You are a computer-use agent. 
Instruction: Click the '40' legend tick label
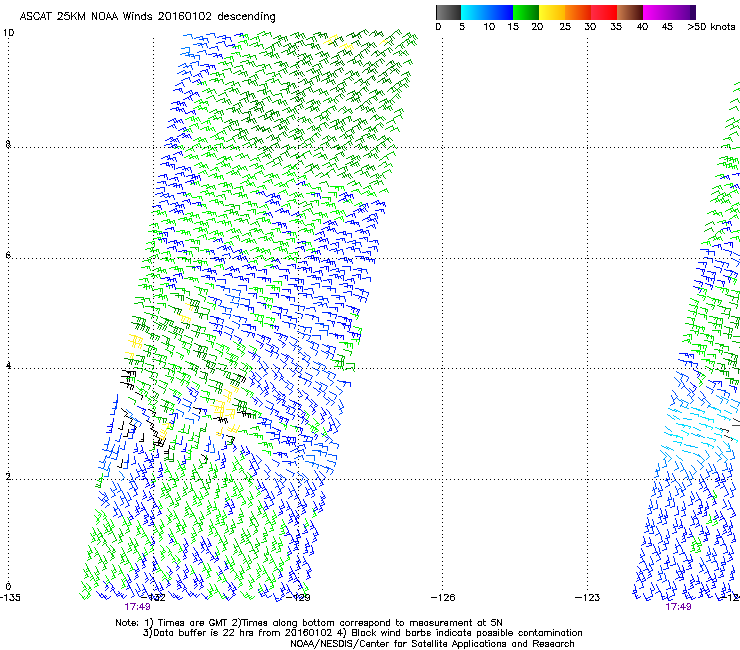(642, 27)
